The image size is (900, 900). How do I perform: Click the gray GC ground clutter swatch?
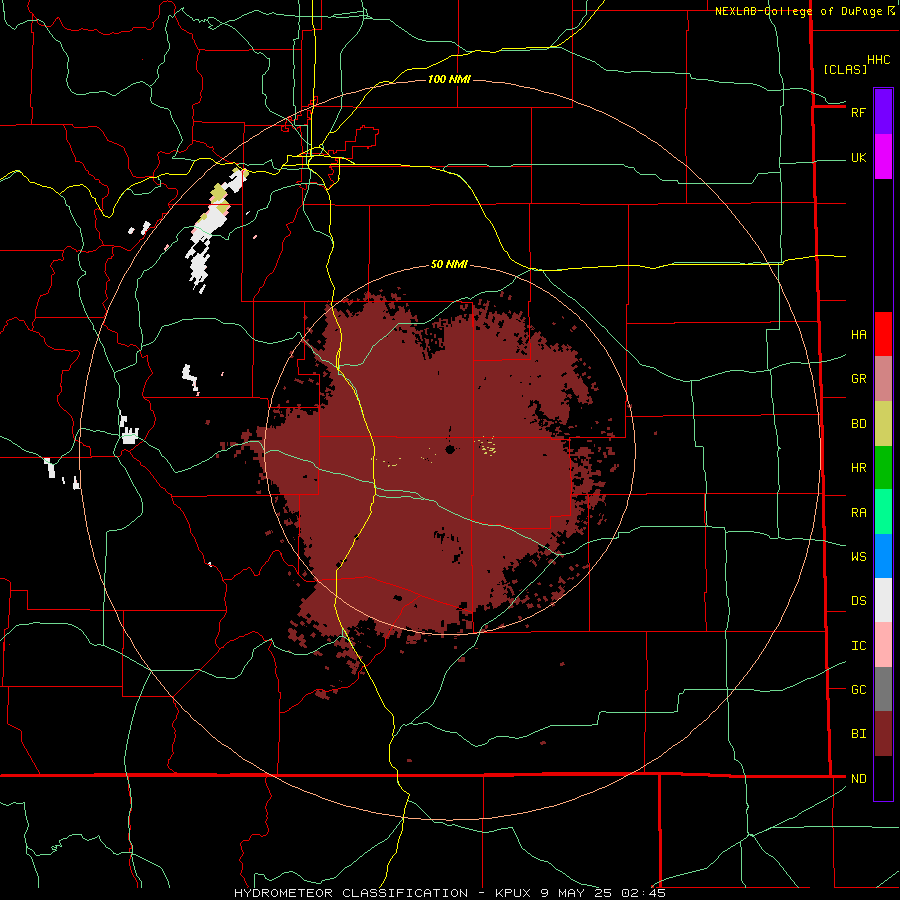(x=883, y=689)
